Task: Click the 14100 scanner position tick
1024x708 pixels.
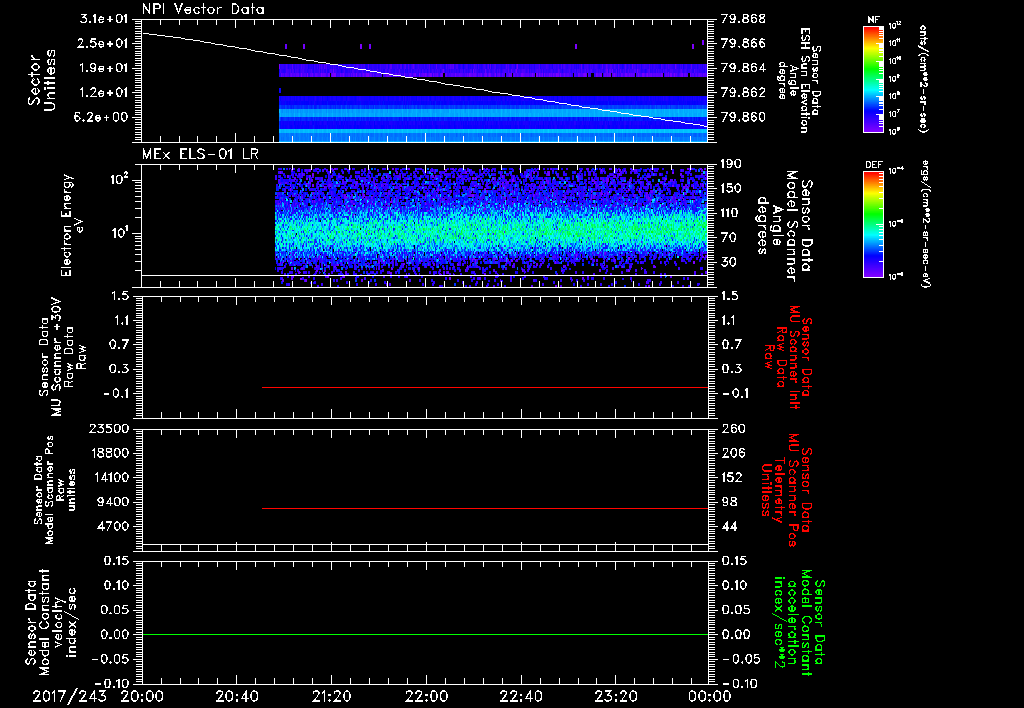Action: [x=108, y=477]
